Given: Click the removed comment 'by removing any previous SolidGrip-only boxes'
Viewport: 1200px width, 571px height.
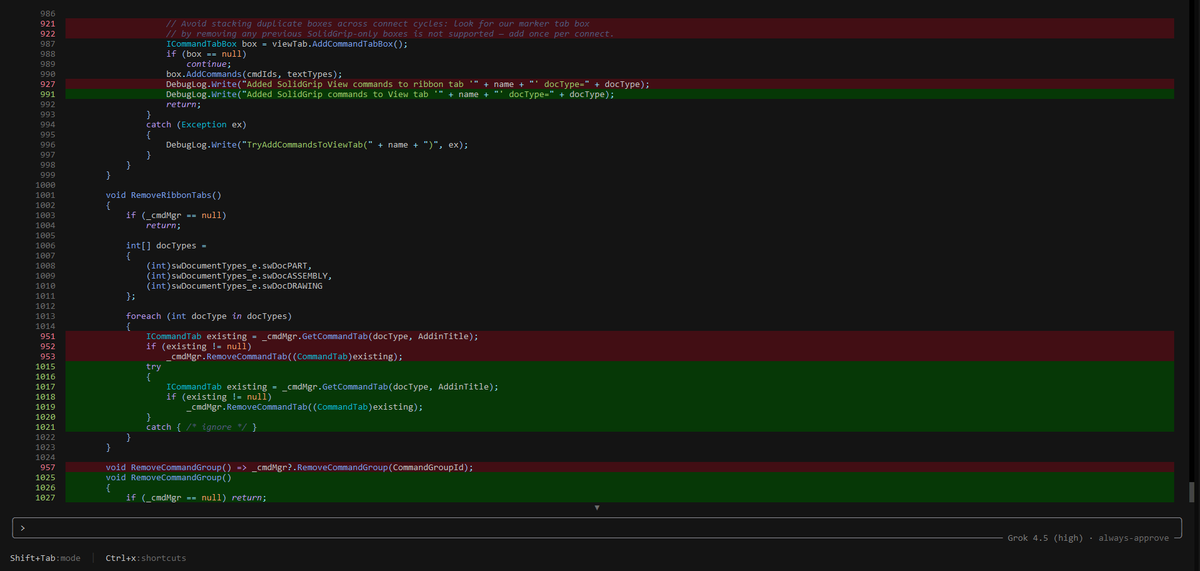Looking at the screenshot, I should coord(390,34).
